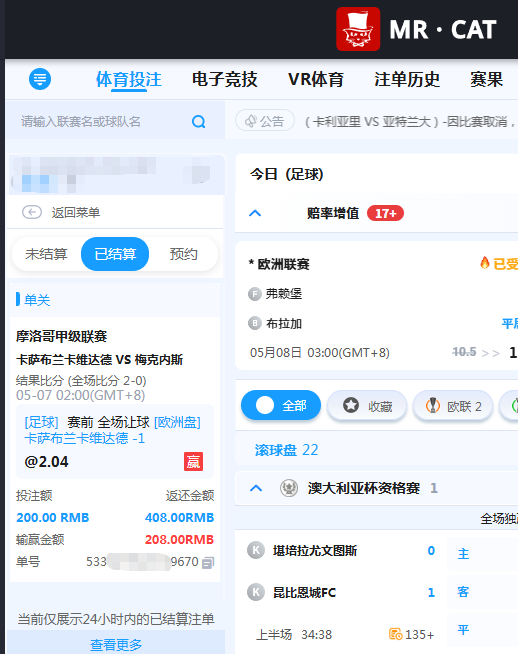Image resolution: width=518 pixels, height=654 pixels.
Task: Select the 欧联 2 filter
Action: click(453, 405)
